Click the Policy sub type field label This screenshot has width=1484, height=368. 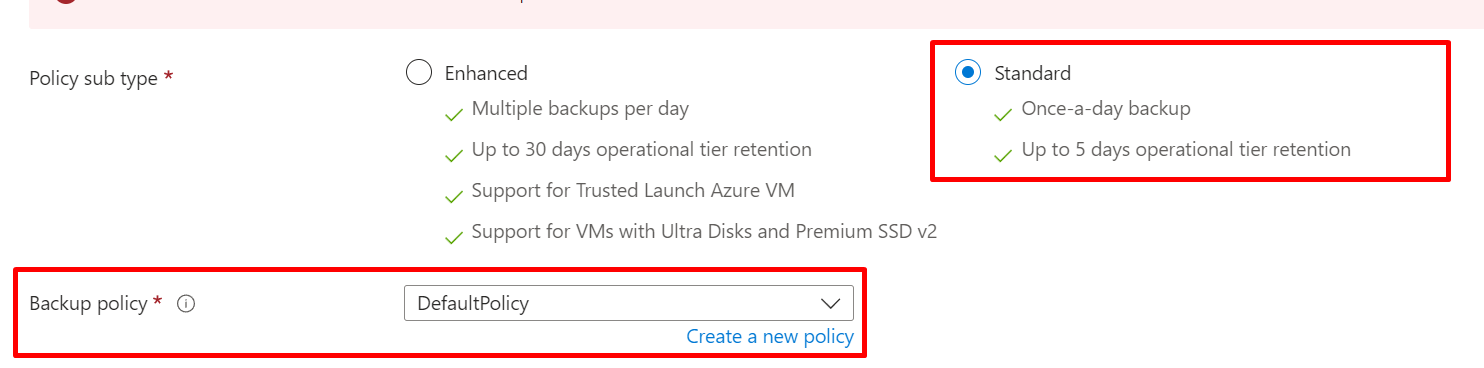(x=94, y=78)
